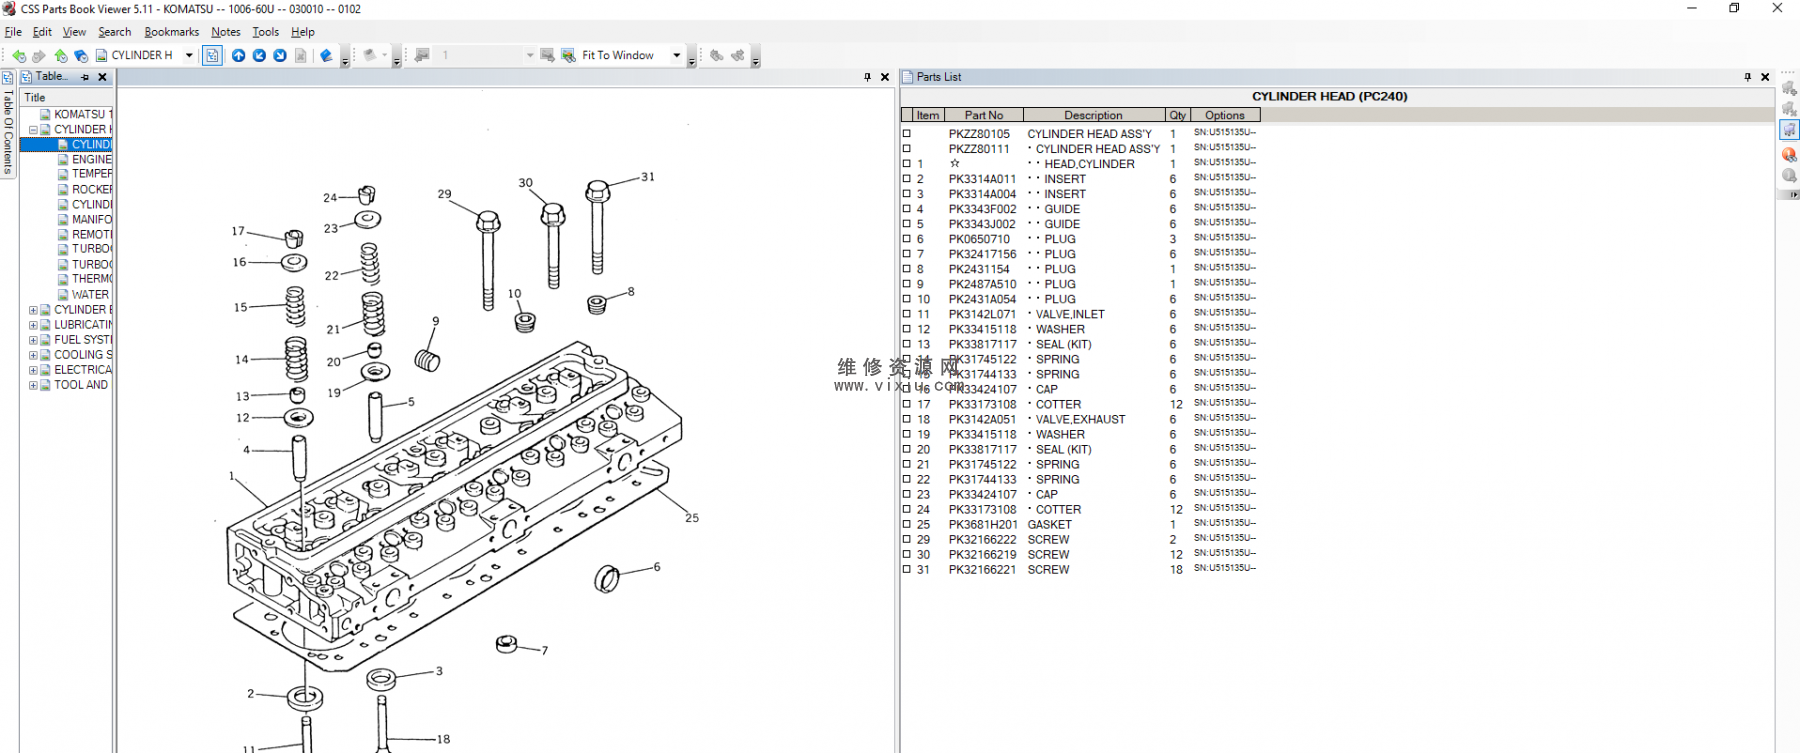Expand the COOLING SYSTEM tree node
Viewport: 1800px width, 753px height.
33,355
